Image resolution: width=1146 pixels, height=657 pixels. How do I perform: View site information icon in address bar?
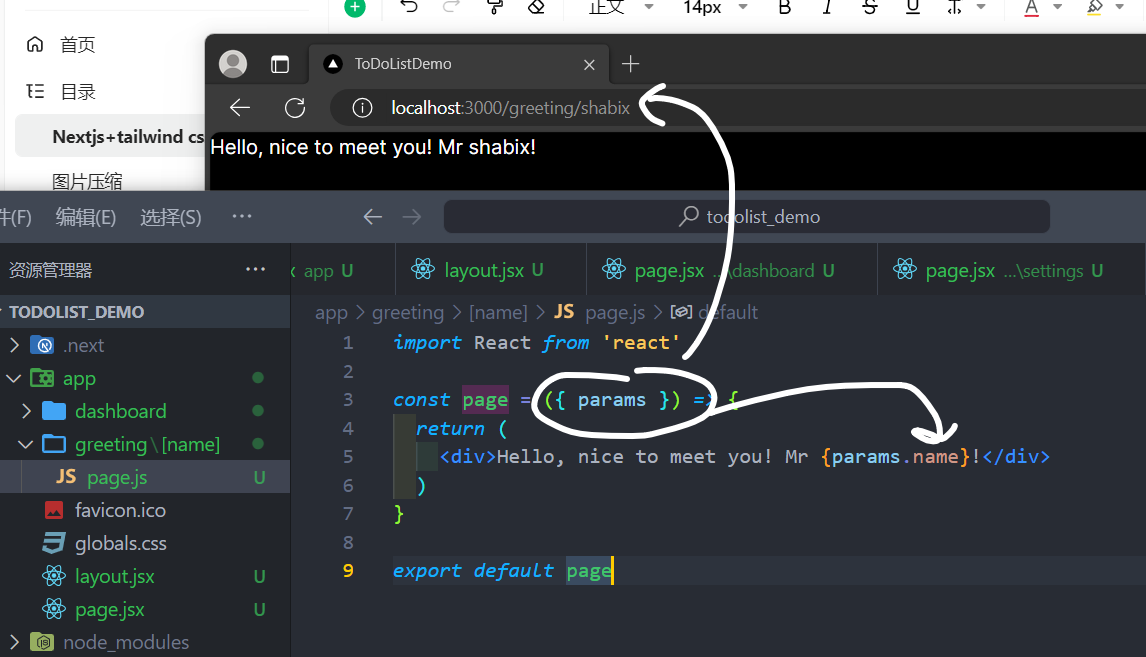tap(362, 108)
